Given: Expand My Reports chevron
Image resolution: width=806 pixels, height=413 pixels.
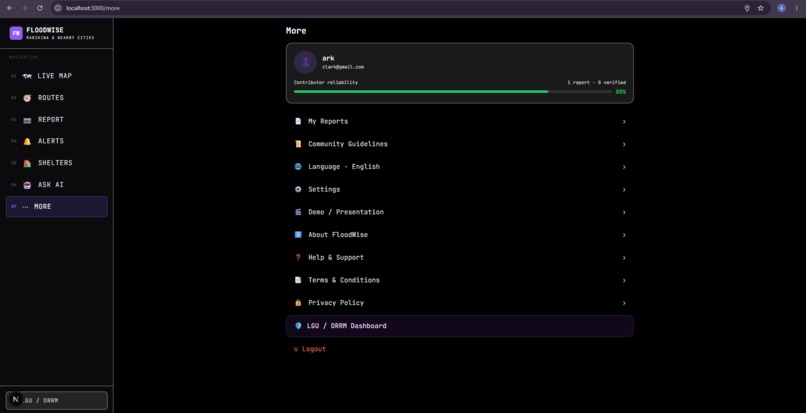Looking at the screenshot, I should tap(624, 122).
